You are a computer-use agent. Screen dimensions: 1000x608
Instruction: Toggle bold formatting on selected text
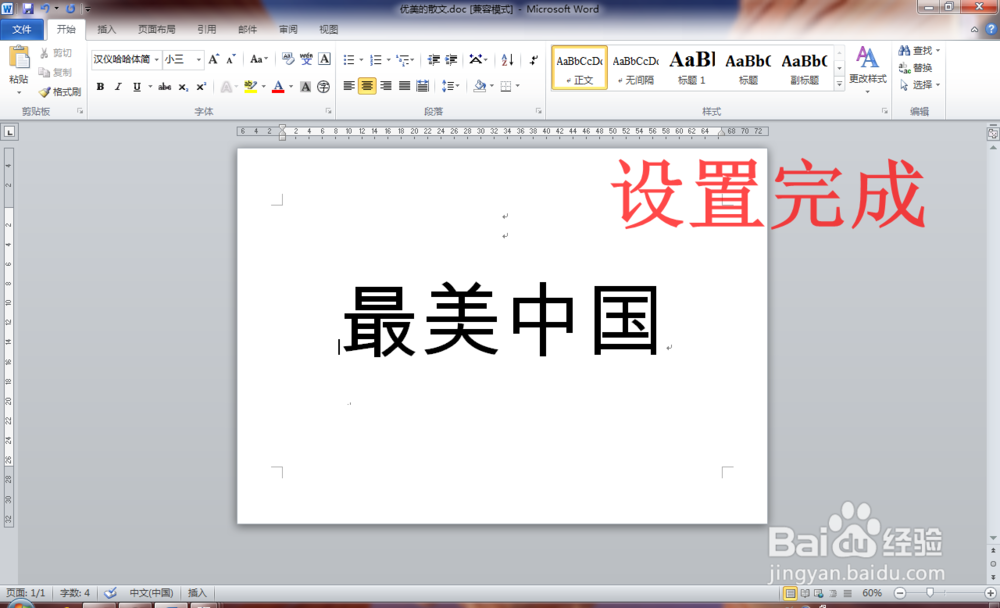click(100, 87)
